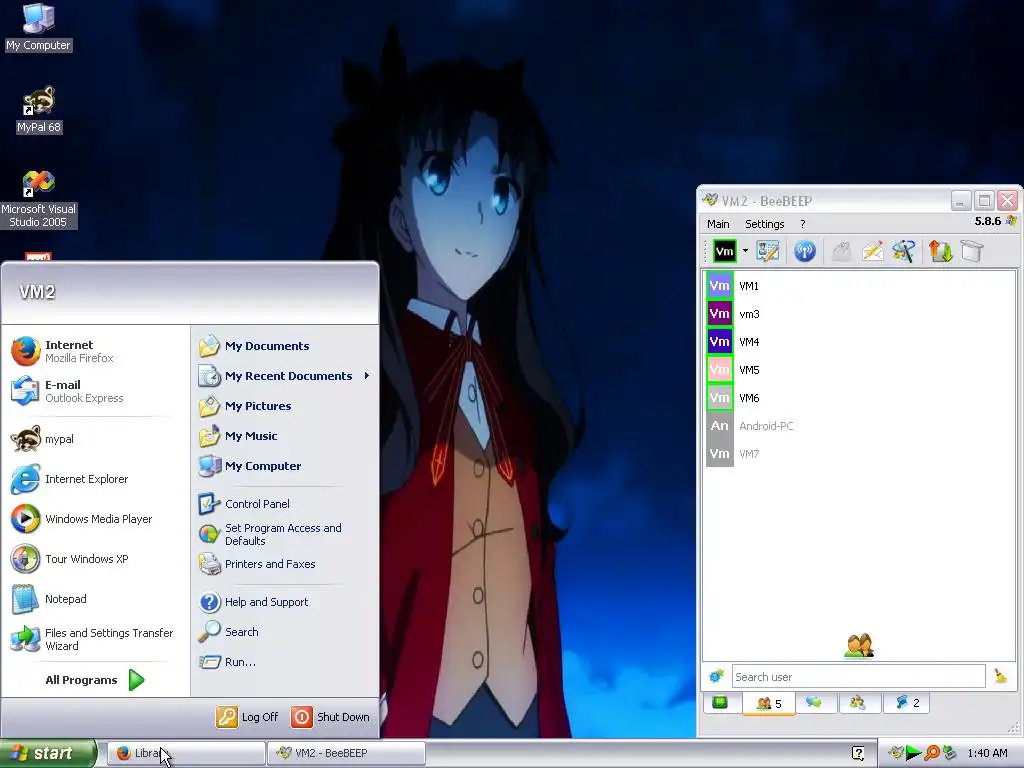Select user VM5 in BeeBEEP list
1024x768 pixels.
tap(859, 370)
